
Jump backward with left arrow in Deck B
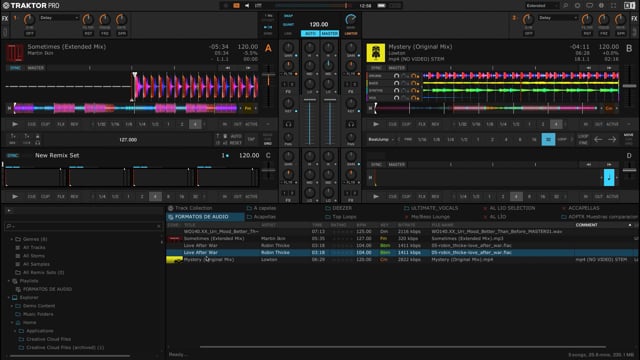(x=598, y=140)
